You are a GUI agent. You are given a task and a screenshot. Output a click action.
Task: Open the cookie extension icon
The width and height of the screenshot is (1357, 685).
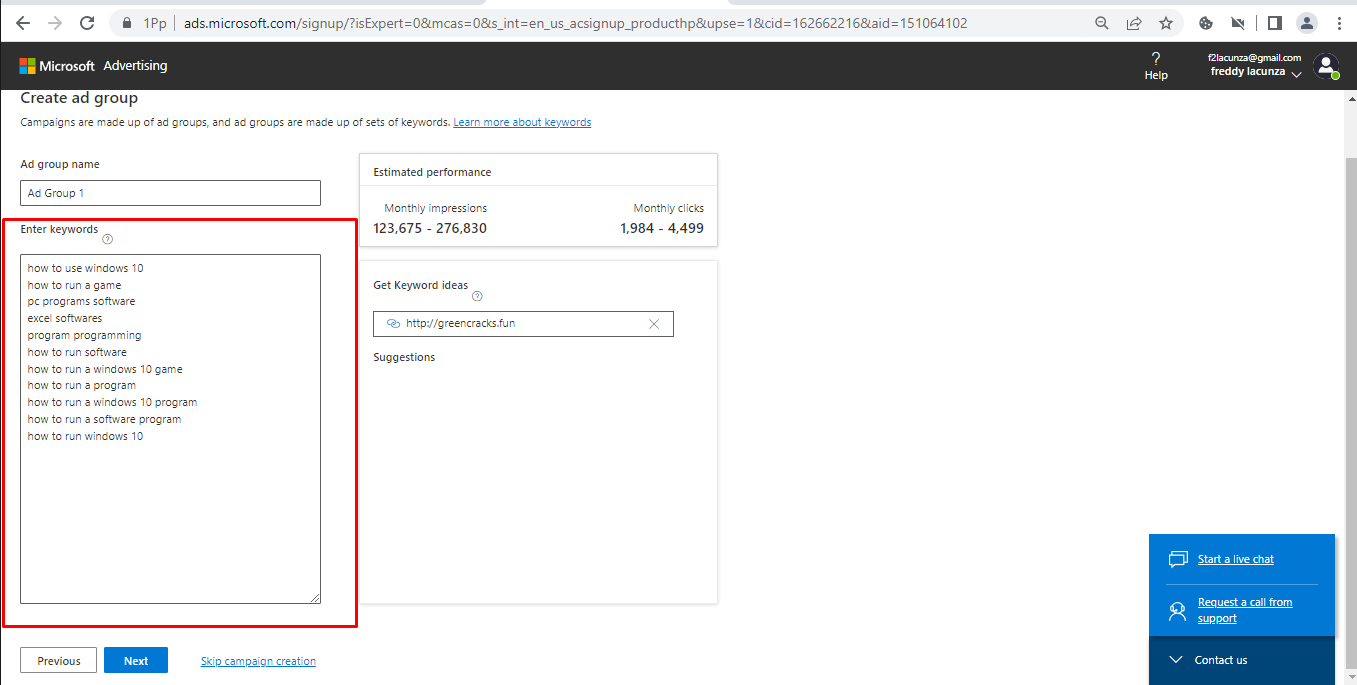click(x=1206, y=23)
